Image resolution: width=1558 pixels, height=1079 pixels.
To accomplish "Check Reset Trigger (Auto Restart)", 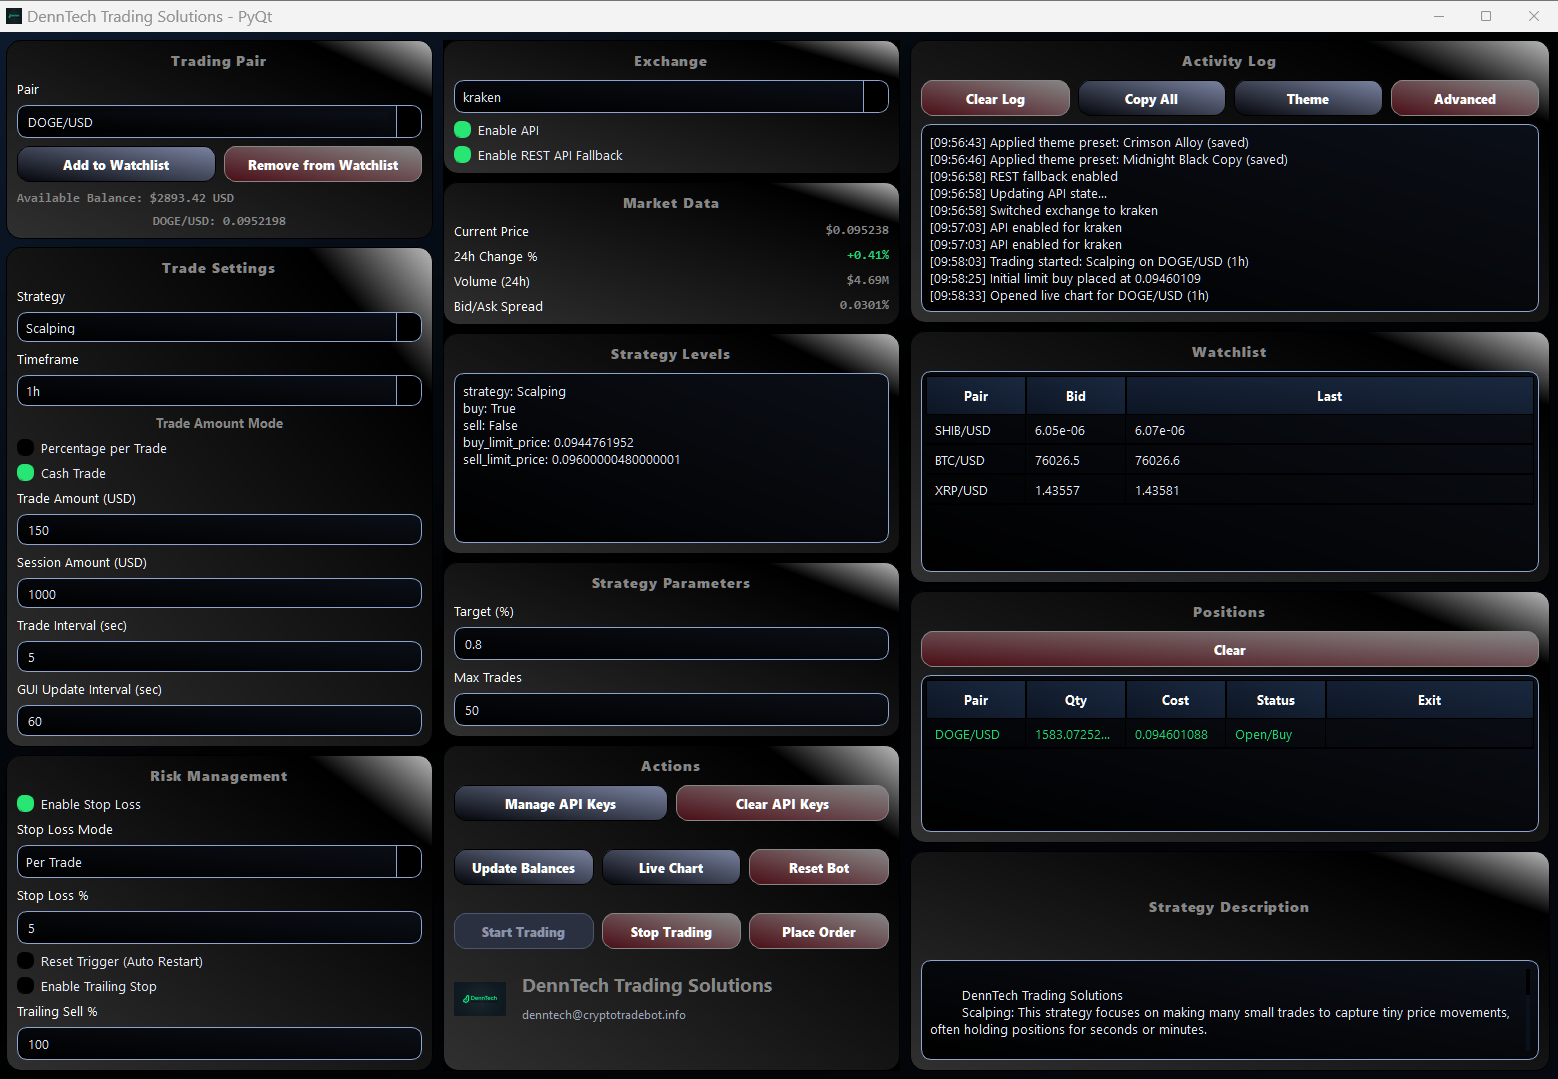I will (x=24, y=961).
